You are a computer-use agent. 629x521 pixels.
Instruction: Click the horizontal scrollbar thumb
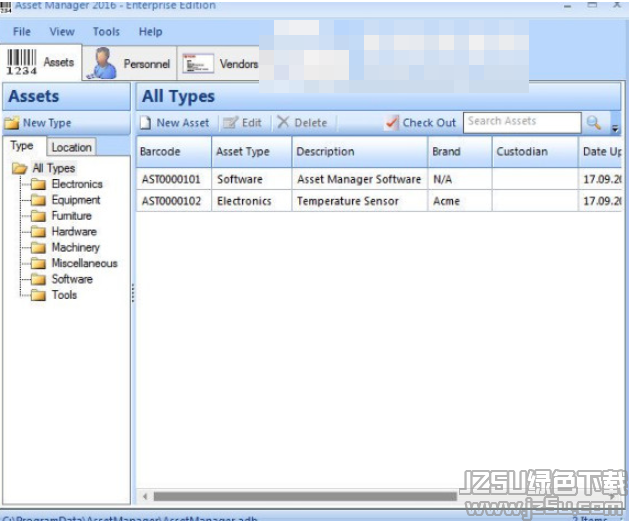(305, 497)
